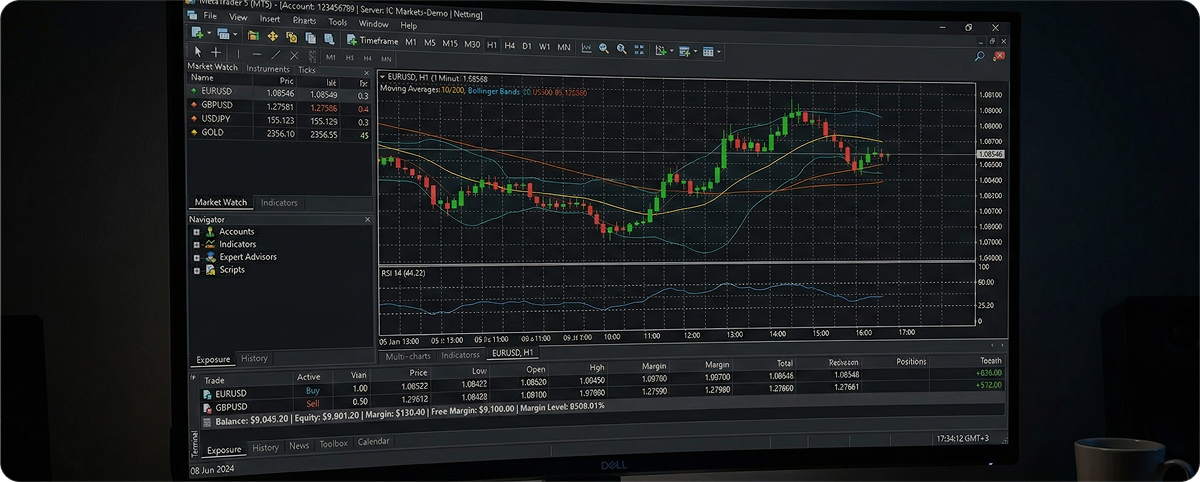The image size is (1200, 482).
Task: Open the News tab in Terminal
Action: 299,445
